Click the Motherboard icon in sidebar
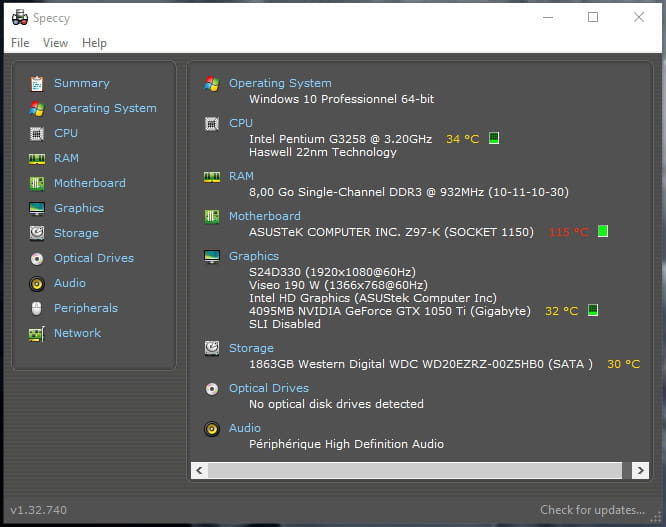Viewport: 666px width, 527px height. [x=37, y=183]
